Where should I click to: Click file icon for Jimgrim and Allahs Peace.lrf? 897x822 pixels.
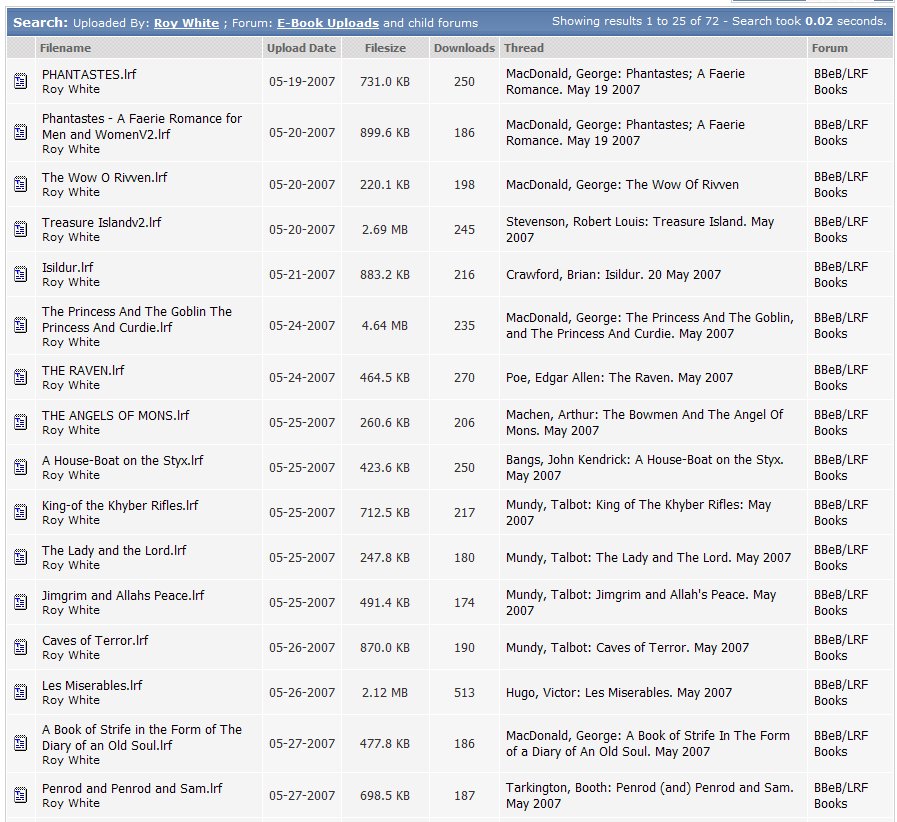(x=21, y=602)
